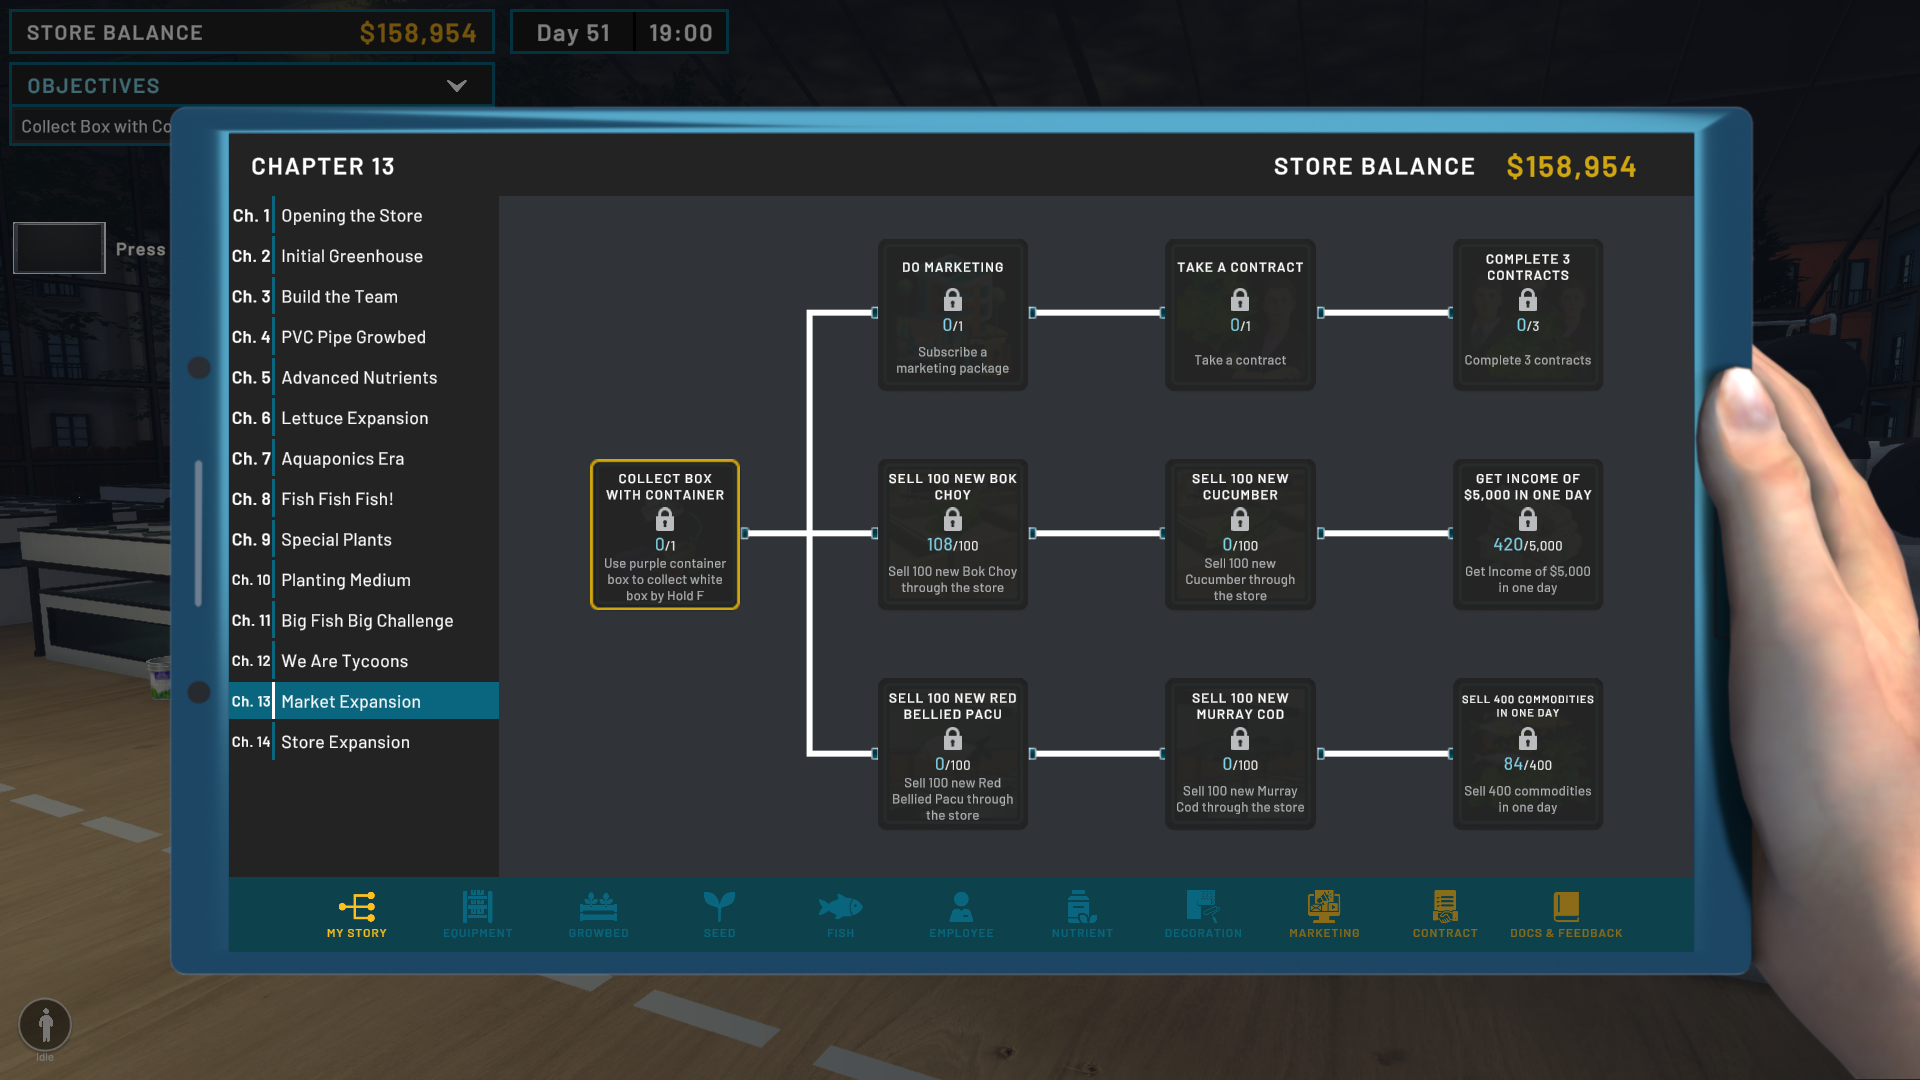Screen dimensions: 1920x1080
Task: Select the Sell 100 New Cucumber mission
Action: click(1239, 534)
